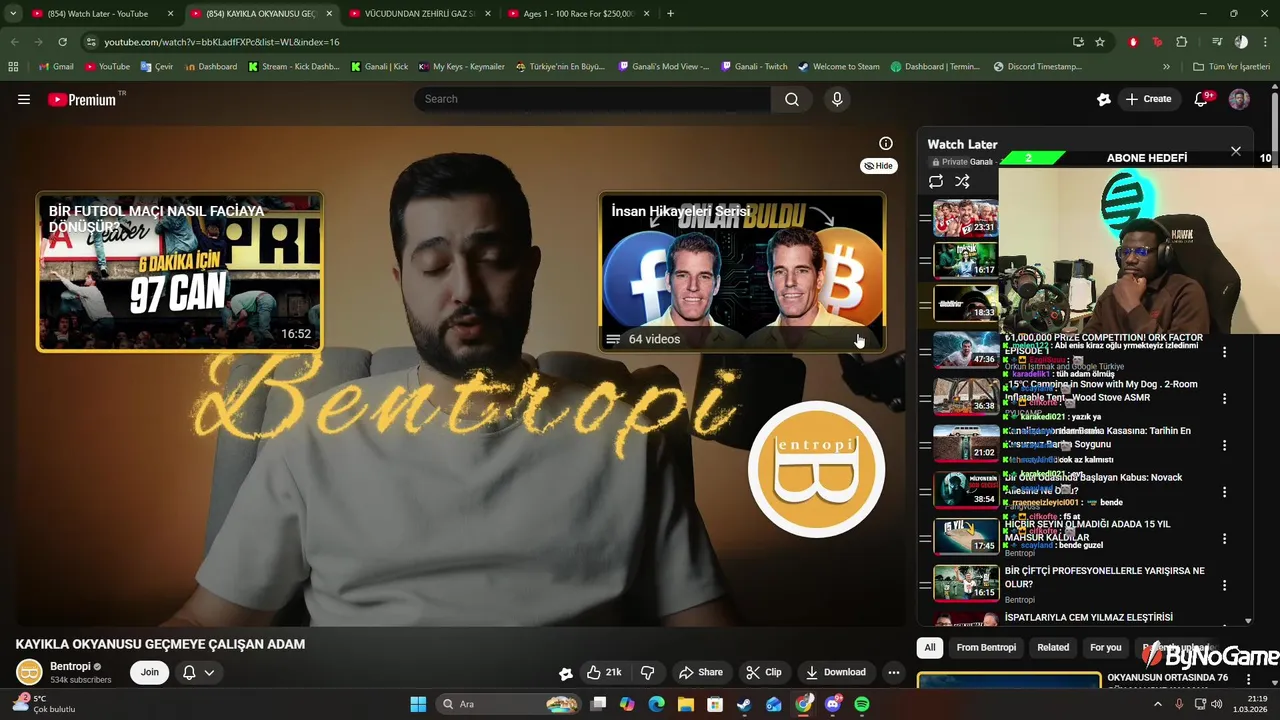The height and width of the screenshot is (720, 1280).
Task: Click the YouTube search input field
Action: (x=592, y=99)
